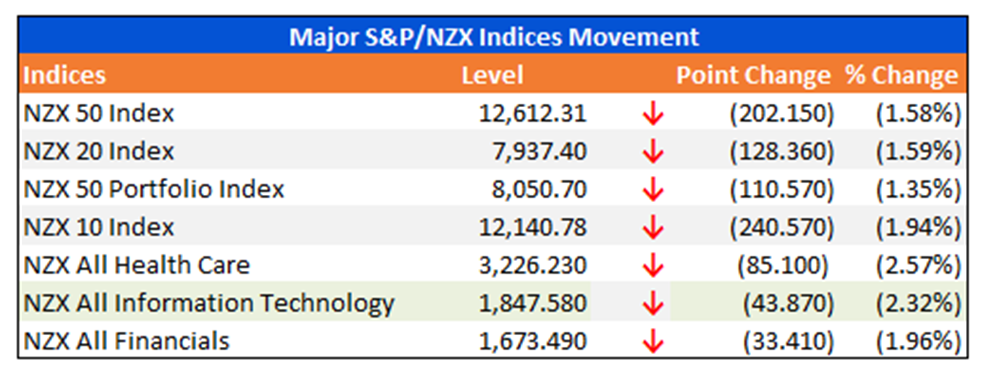This screenshot has height=378, width=999.
Task: Select the NZX All Financials level 1,673.490
Action: coord(533,342)
